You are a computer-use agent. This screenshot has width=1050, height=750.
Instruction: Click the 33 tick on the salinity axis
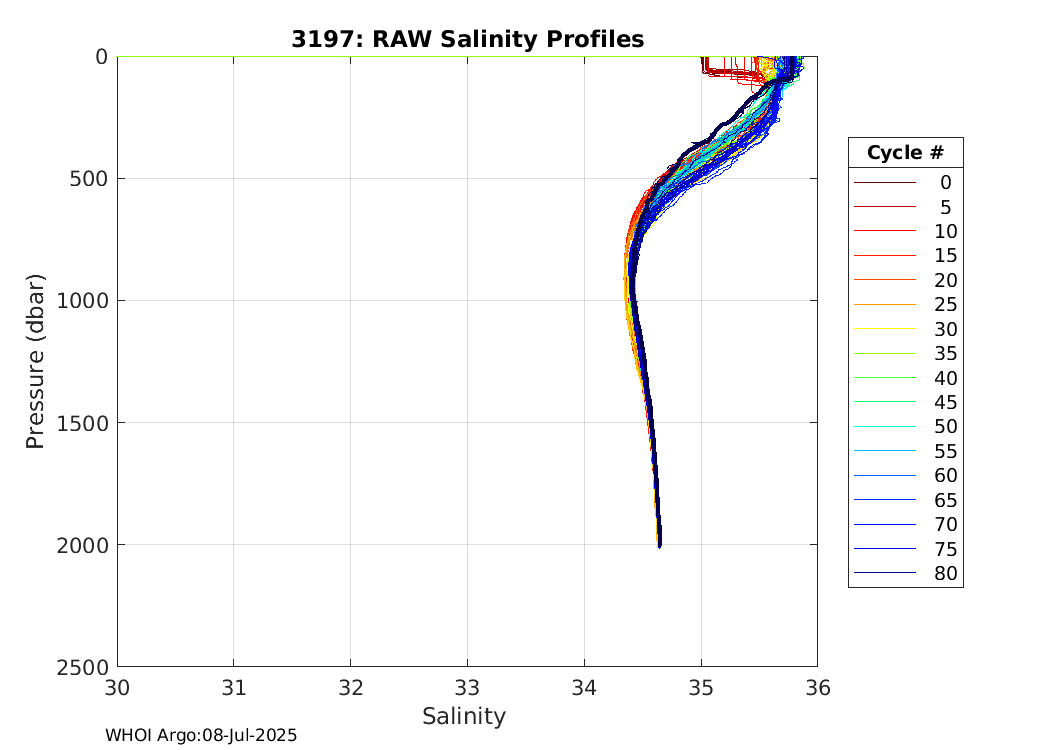467,688
